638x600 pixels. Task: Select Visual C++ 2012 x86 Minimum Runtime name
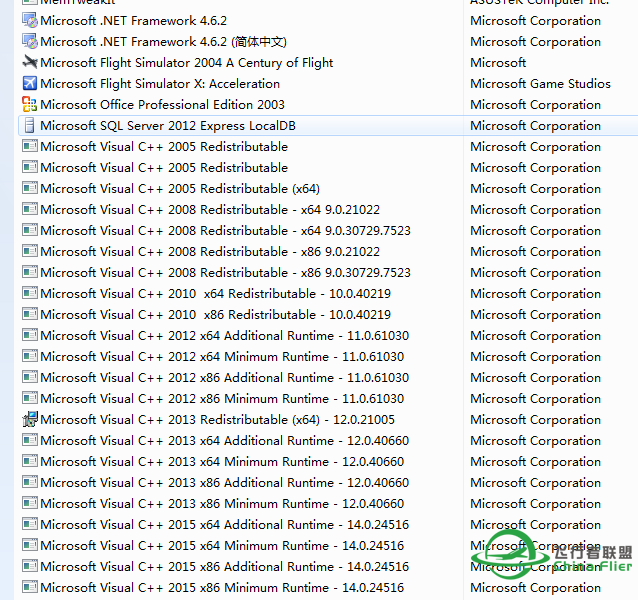(x=222, y=399)
